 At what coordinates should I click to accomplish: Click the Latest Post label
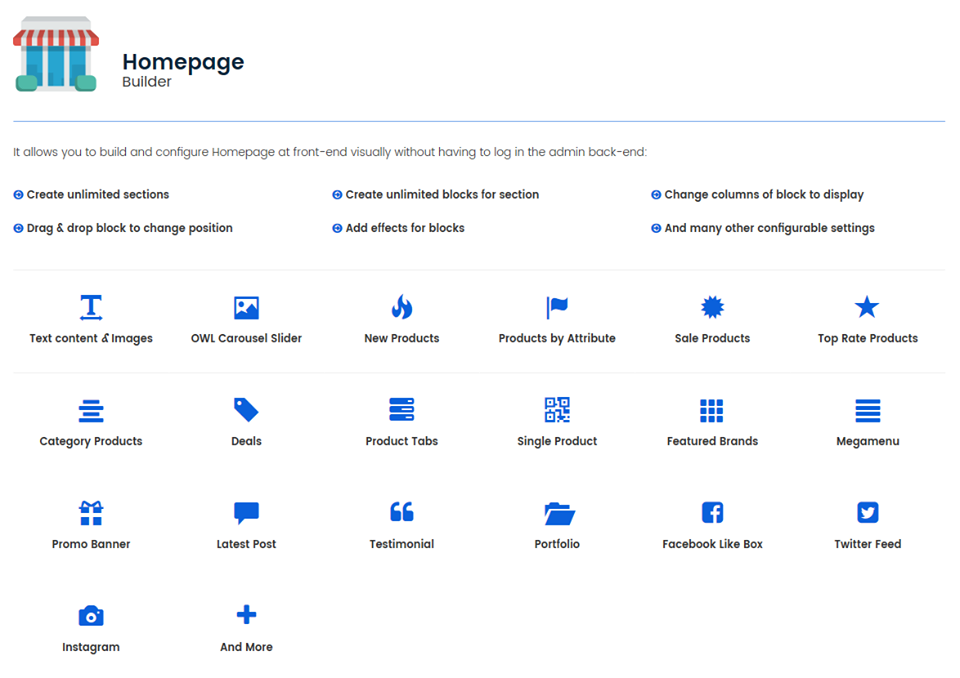[x=246, y=544]
